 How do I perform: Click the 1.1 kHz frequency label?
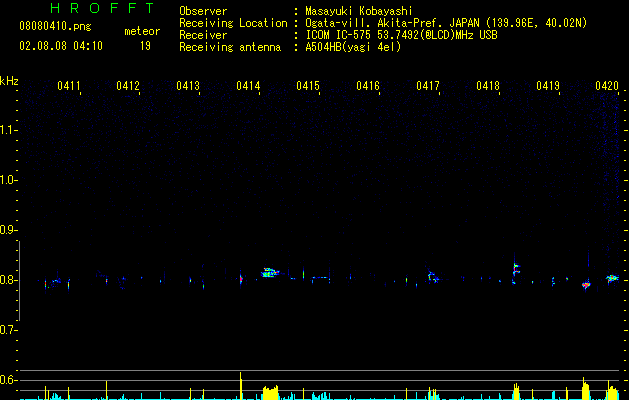coord(8,130)
